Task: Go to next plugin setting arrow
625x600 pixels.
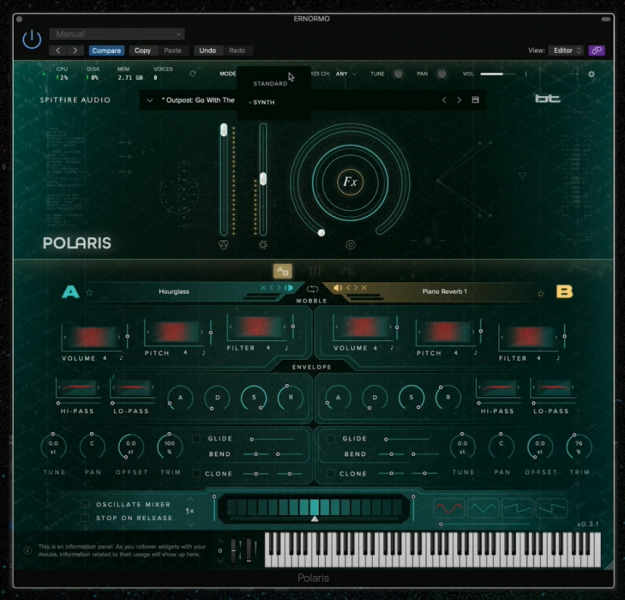Action: tap(75, 51)
